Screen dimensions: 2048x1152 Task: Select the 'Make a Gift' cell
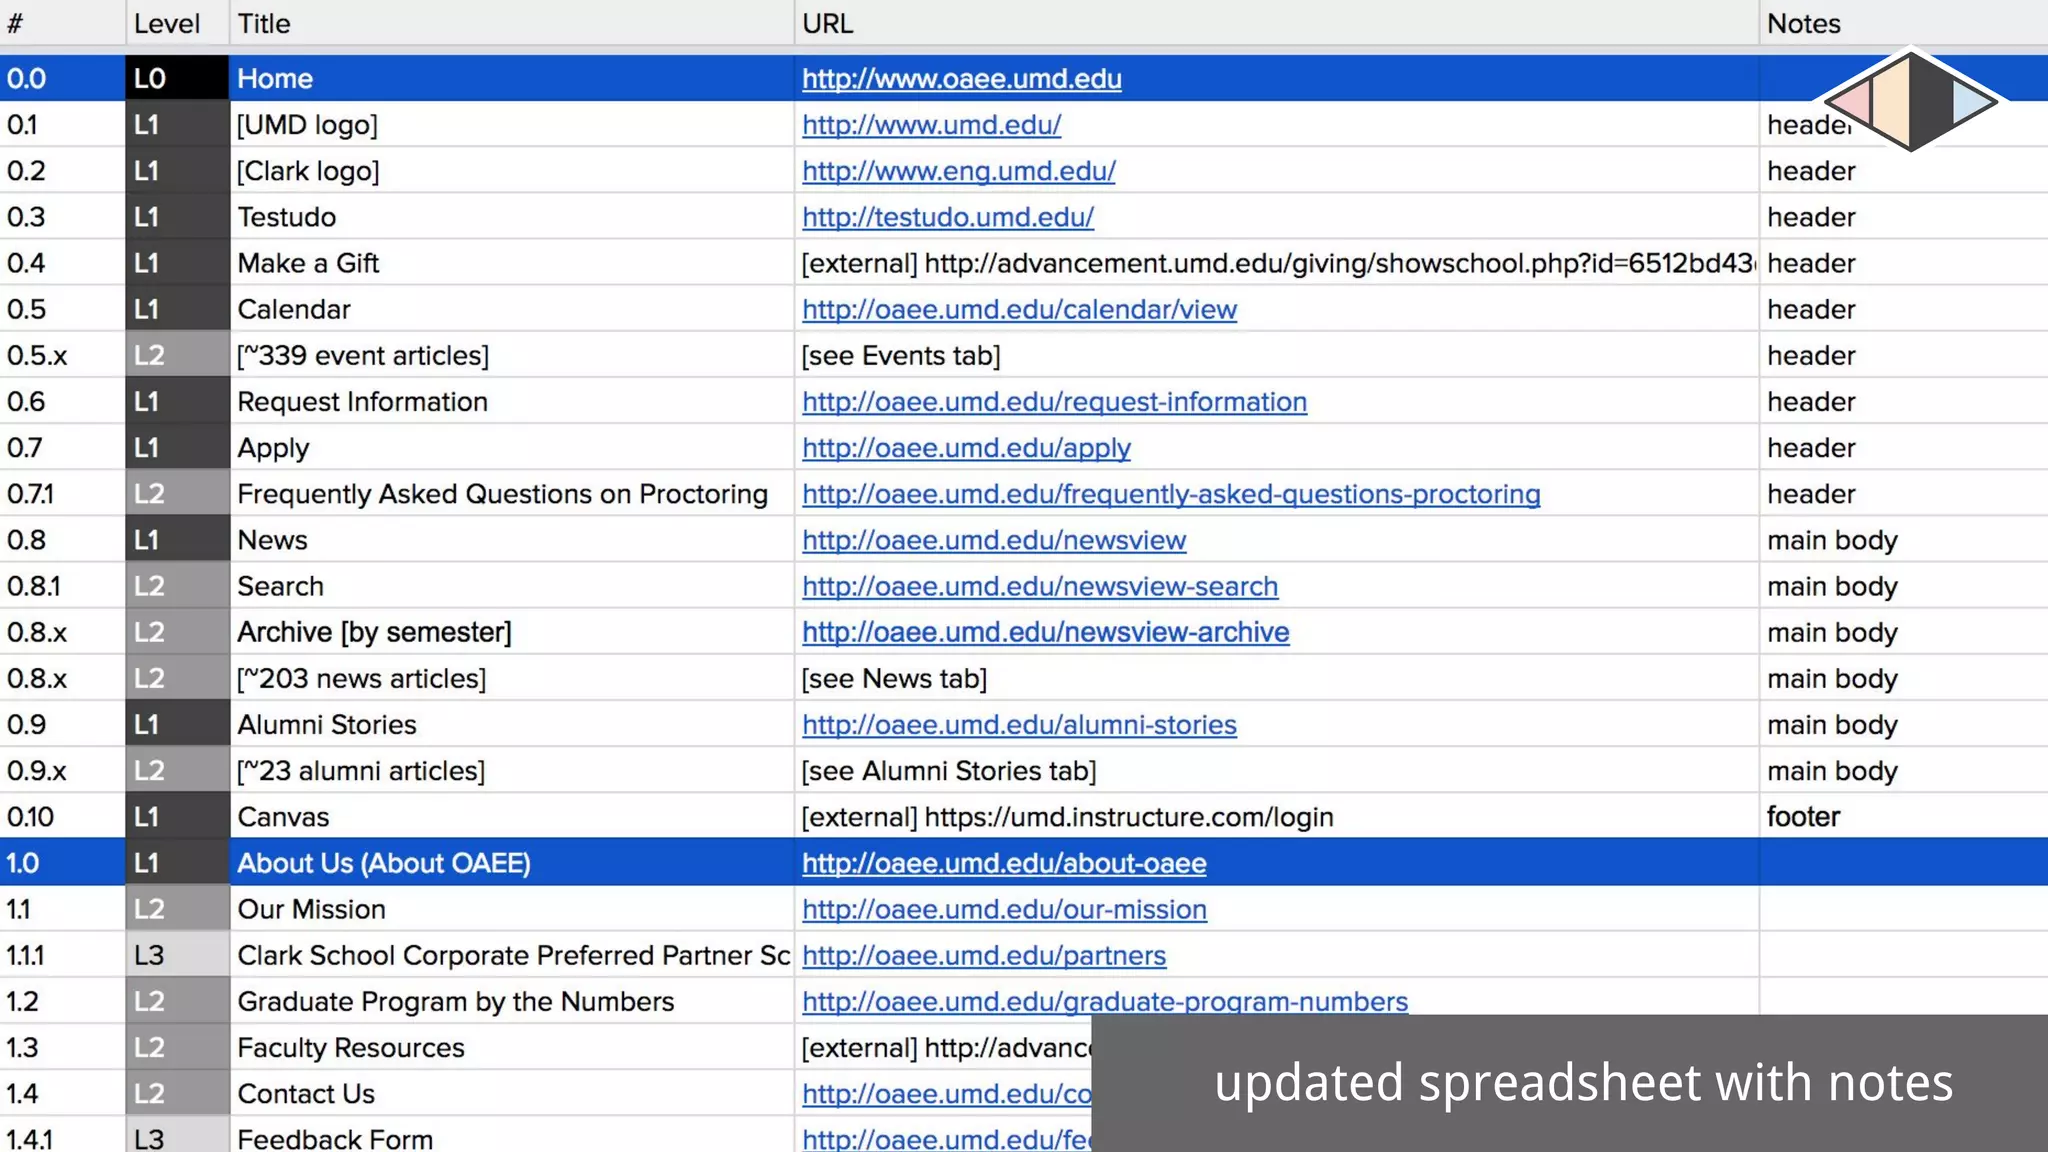click(512, 263)
